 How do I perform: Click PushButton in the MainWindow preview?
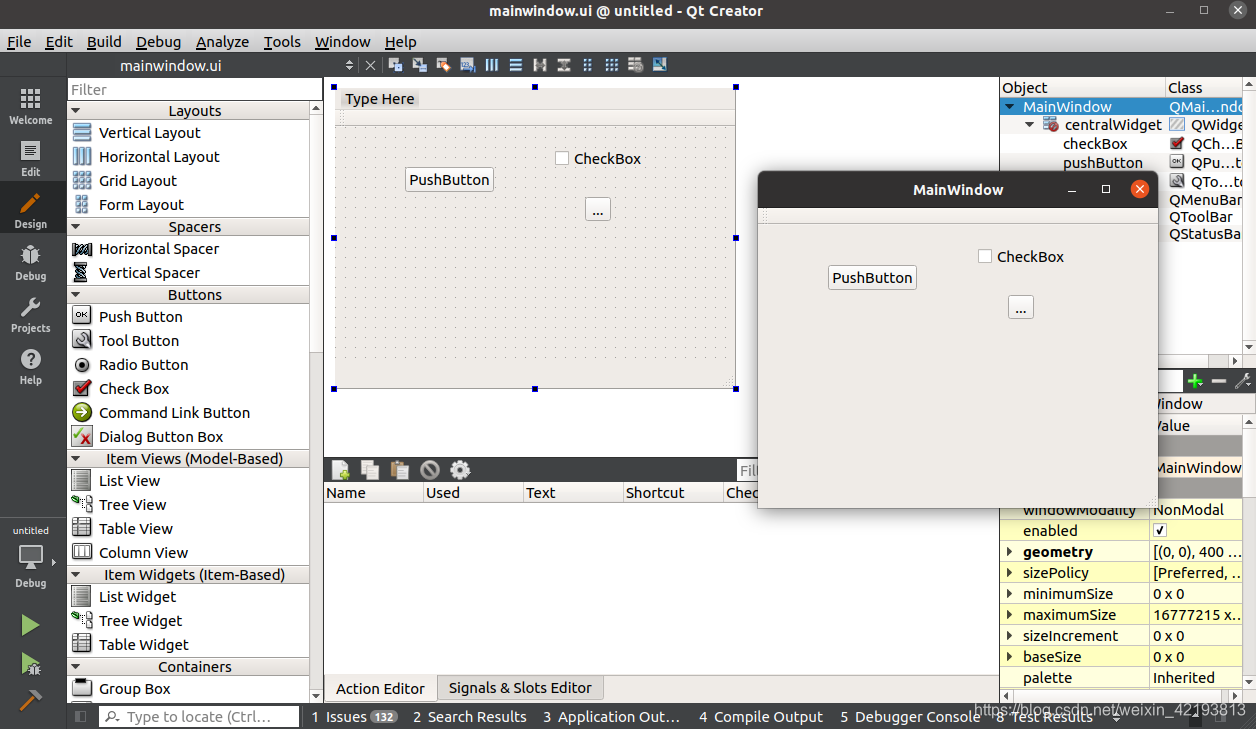[872, 278]
